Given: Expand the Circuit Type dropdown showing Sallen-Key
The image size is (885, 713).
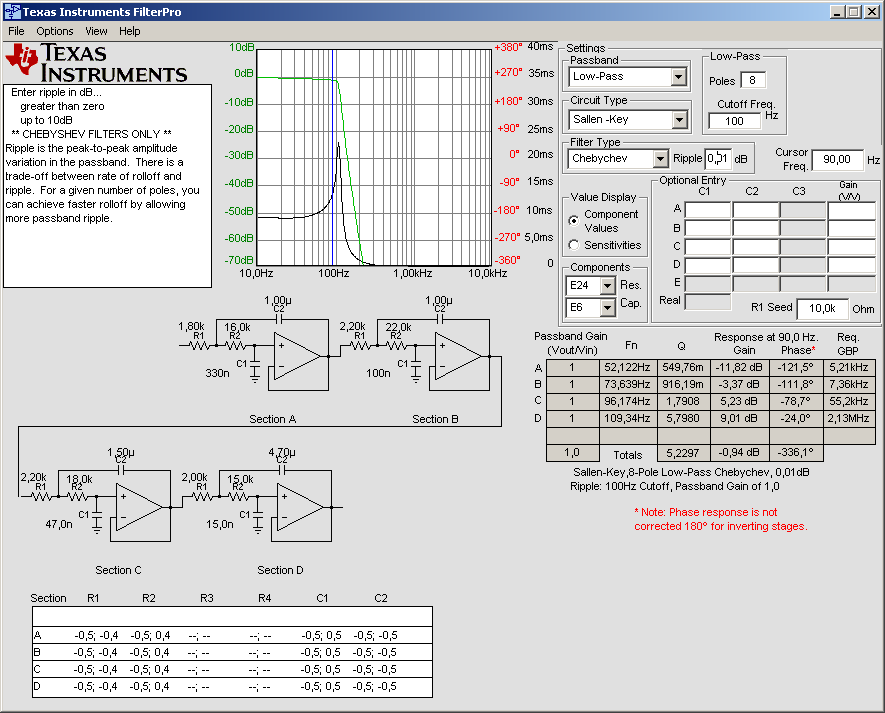Looking at the screenshot, I should 679,120.
